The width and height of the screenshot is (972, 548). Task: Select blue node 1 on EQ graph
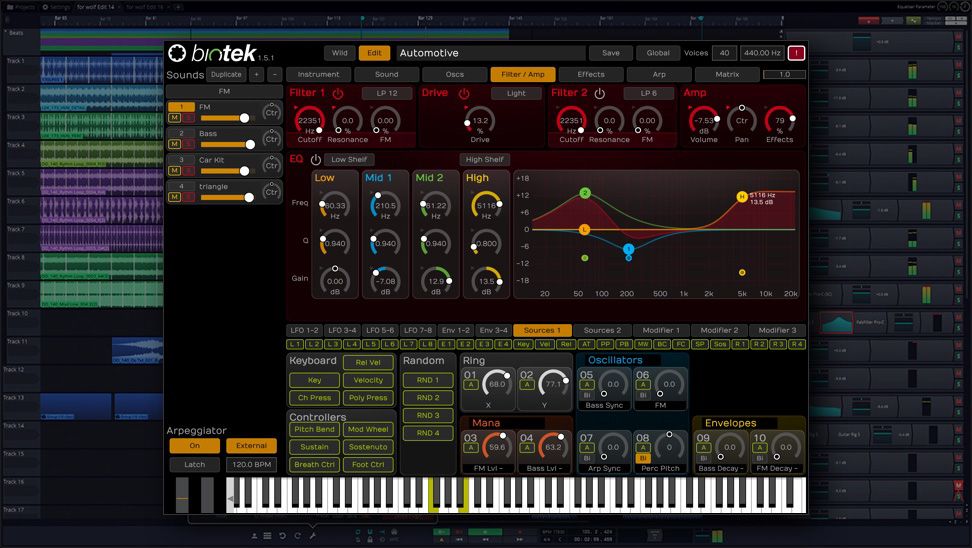629,249
